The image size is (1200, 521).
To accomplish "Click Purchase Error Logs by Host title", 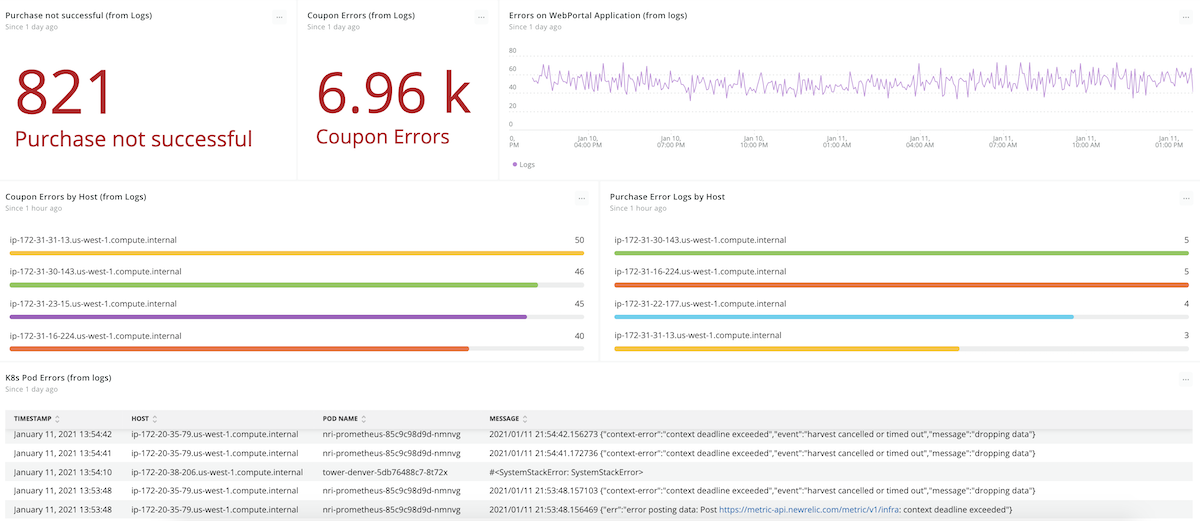I will [x=667, y=197].
